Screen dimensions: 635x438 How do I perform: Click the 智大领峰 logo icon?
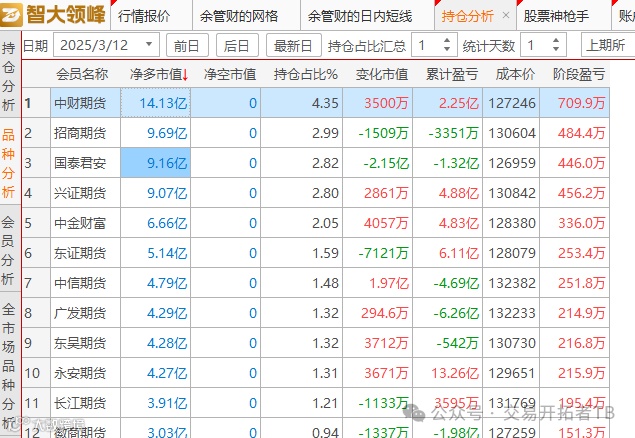12,14
